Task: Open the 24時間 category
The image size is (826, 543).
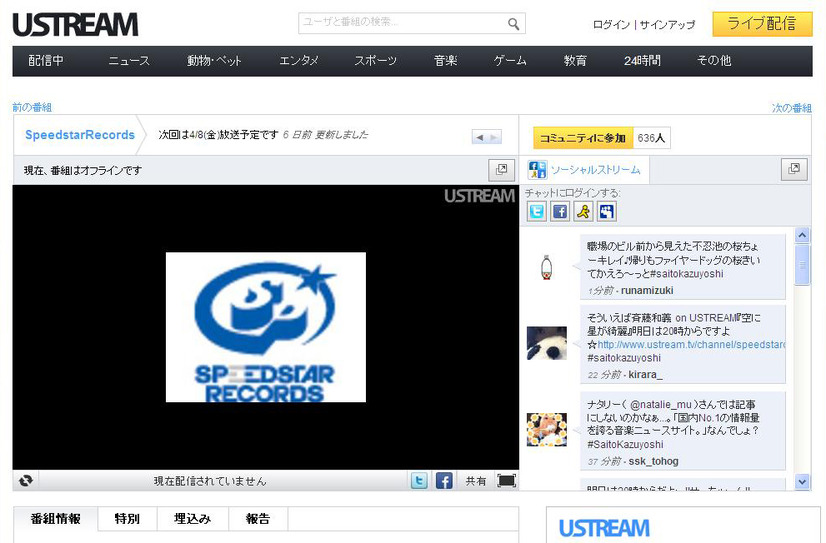Action: [x=642, y=61]
